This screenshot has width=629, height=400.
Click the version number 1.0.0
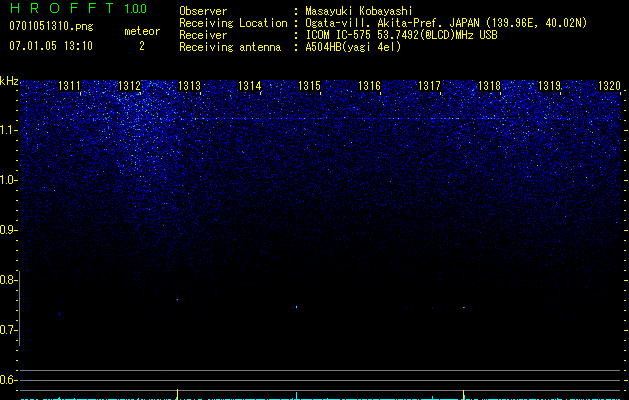[x=135, y=9]
